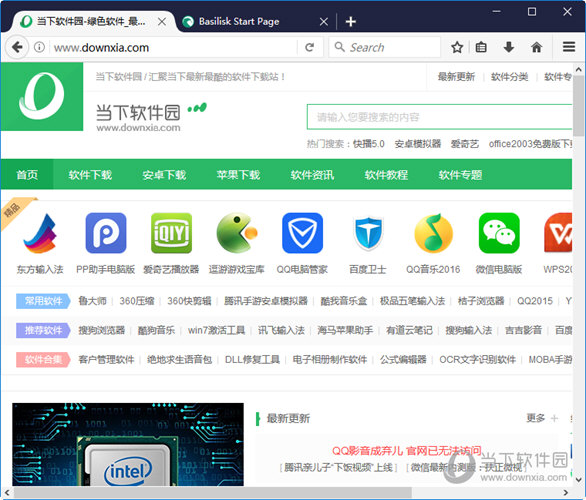Click the 常用软件 category tag

43,301
